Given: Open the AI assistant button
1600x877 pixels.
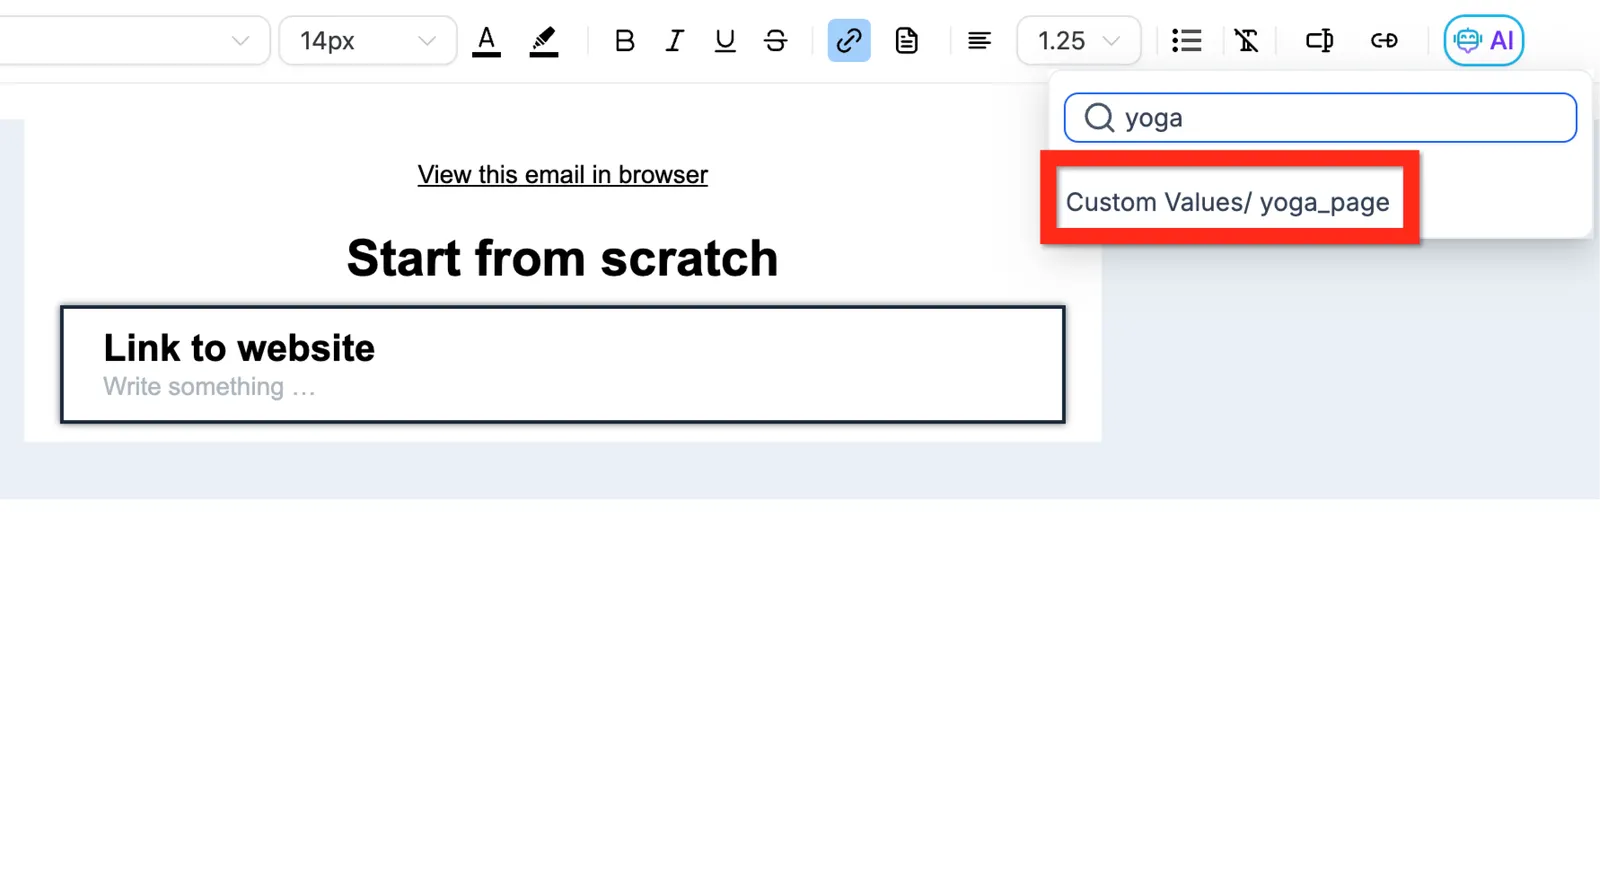Looking at the screenshot, I should coord(1484,41).
